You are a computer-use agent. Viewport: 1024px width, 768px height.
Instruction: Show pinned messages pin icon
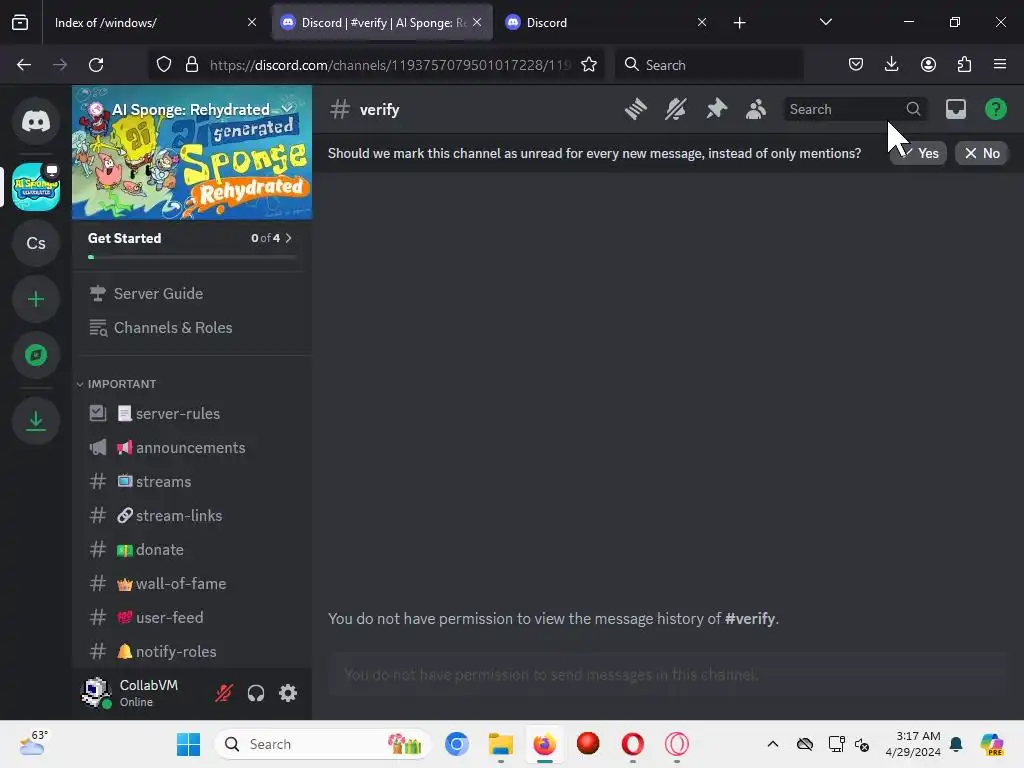tap(716, 109)
